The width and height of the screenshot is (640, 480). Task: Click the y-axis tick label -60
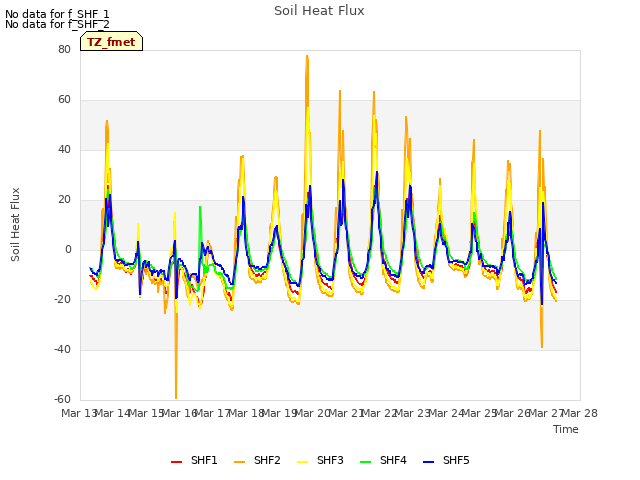pyautogui.click(x=62, y=399)
